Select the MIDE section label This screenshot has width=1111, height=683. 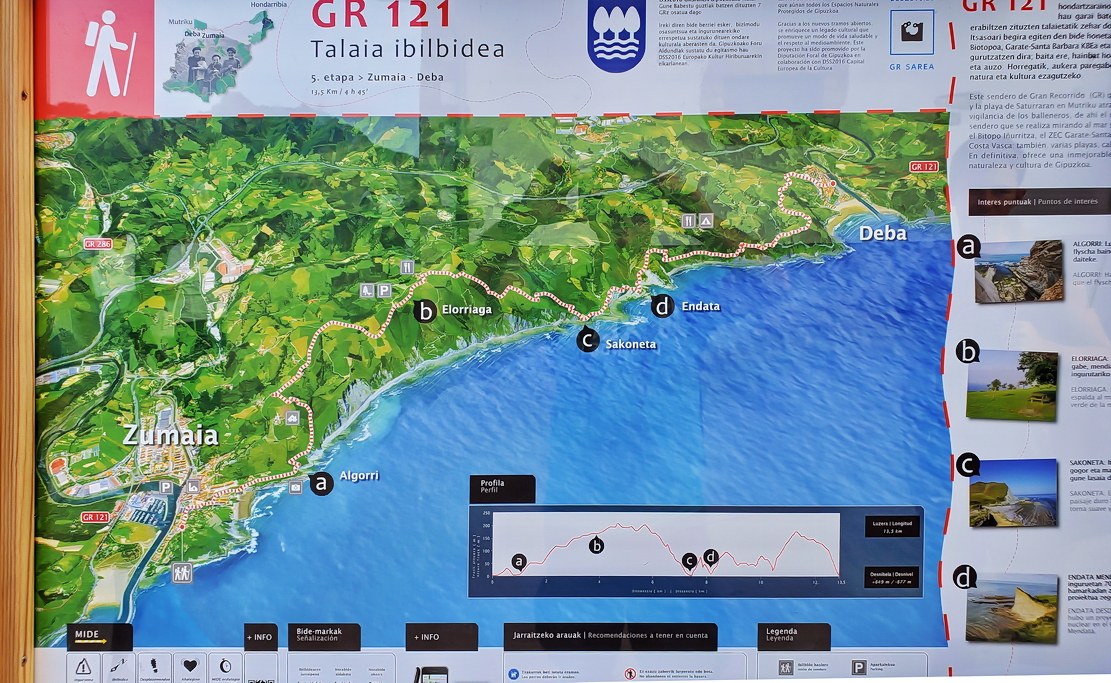[x=100, y=636]
